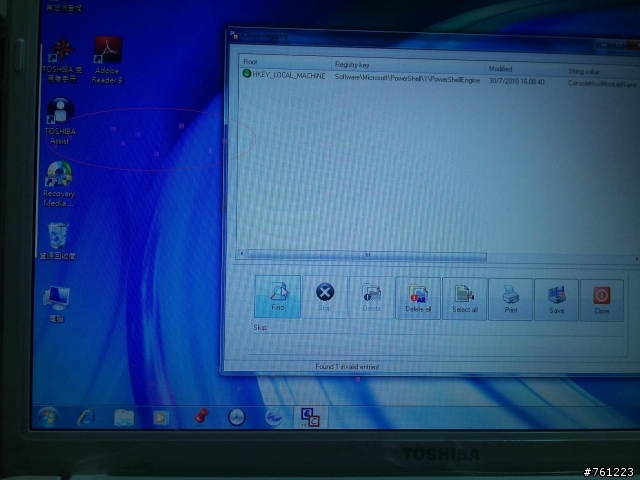Open the Recycle Bin desktop icon

click(58, 241)
